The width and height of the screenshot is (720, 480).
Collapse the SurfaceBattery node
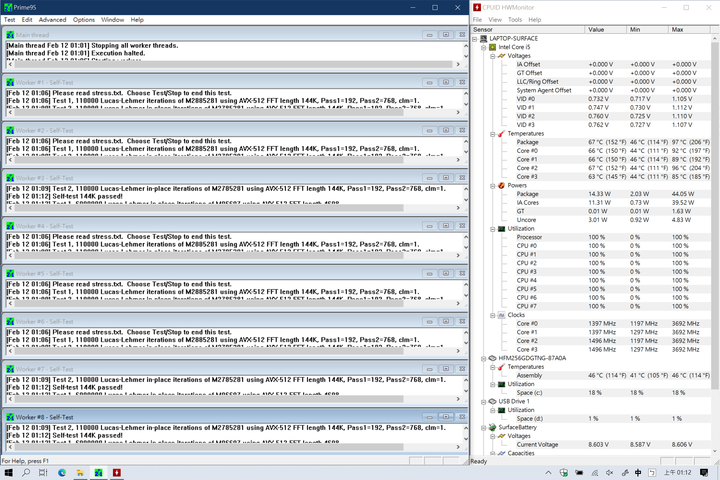[x=484, y=428]
